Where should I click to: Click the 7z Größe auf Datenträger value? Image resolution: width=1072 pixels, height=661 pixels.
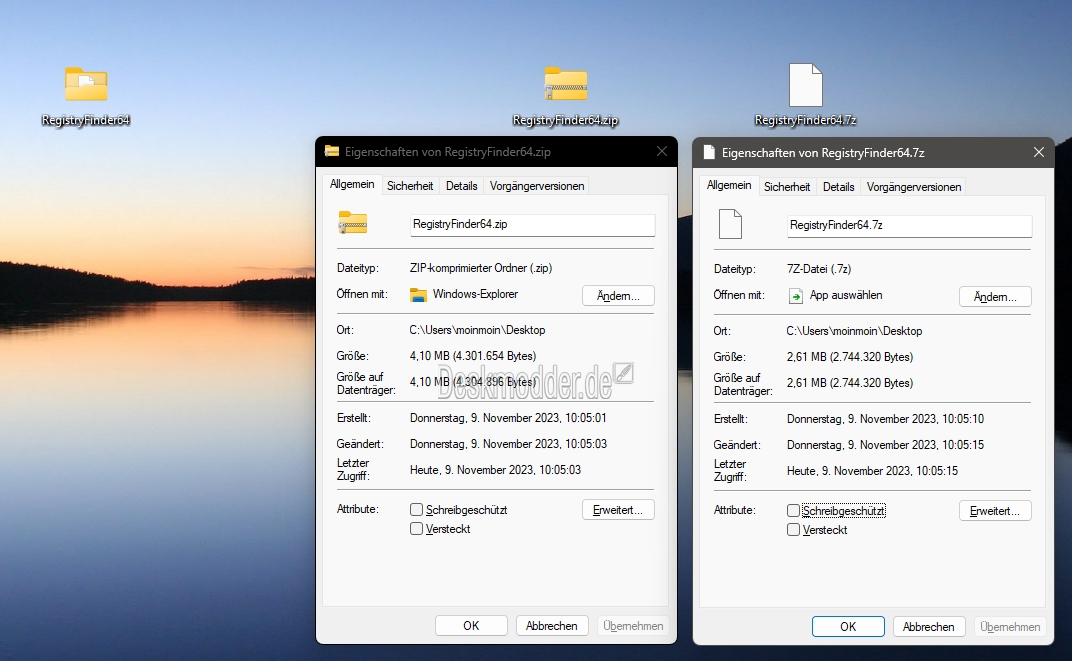(850, 383)
